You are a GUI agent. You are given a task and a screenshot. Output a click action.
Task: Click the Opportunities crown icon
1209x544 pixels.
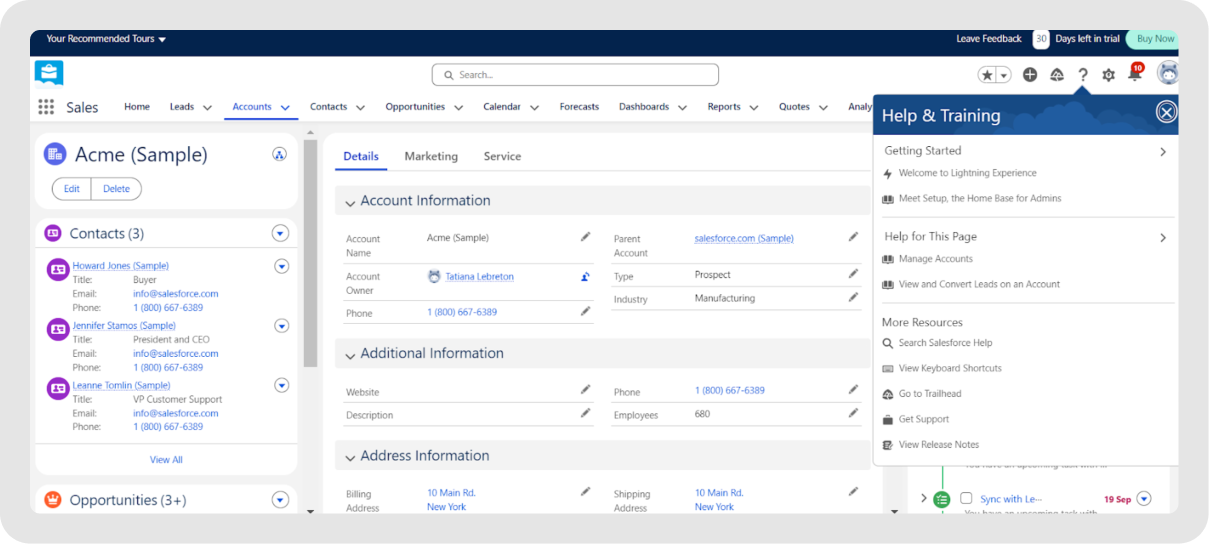[x=53, y=500]
